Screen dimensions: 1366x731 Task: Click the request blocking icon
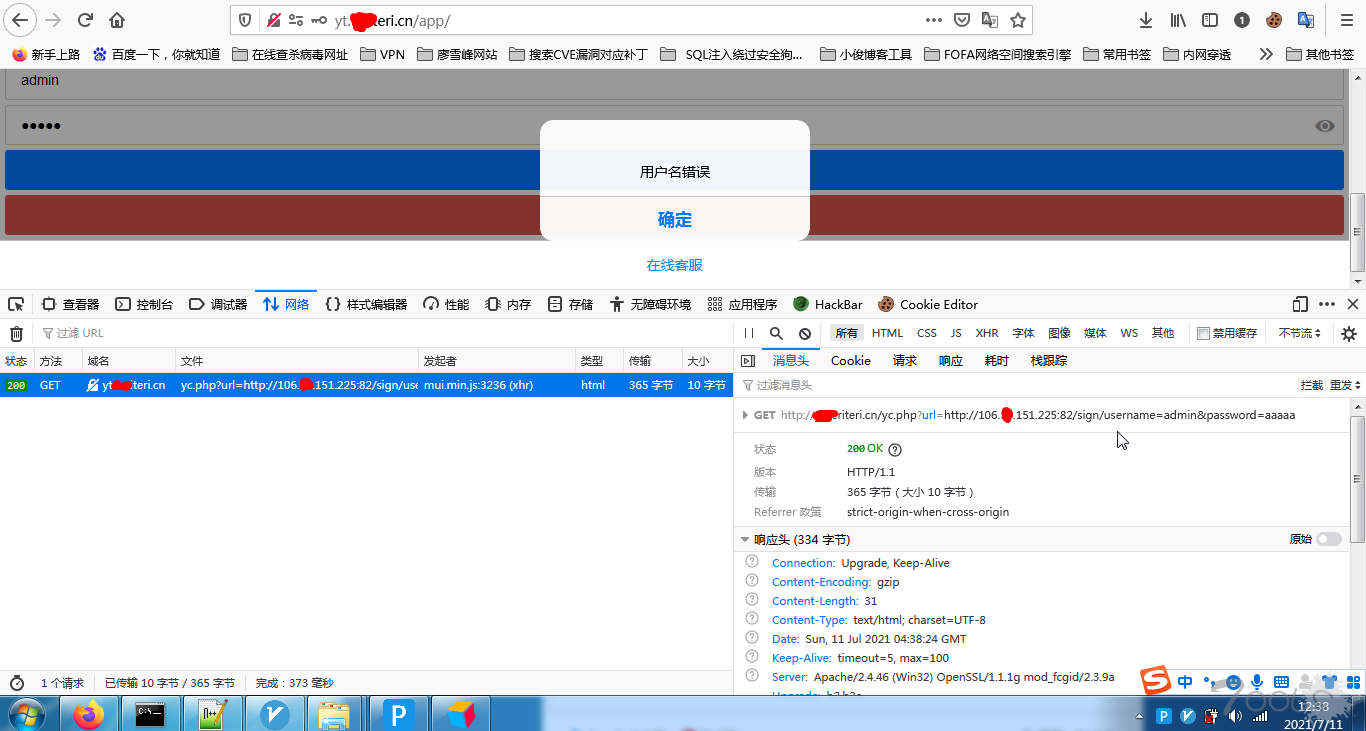click(x=805, y=333)
